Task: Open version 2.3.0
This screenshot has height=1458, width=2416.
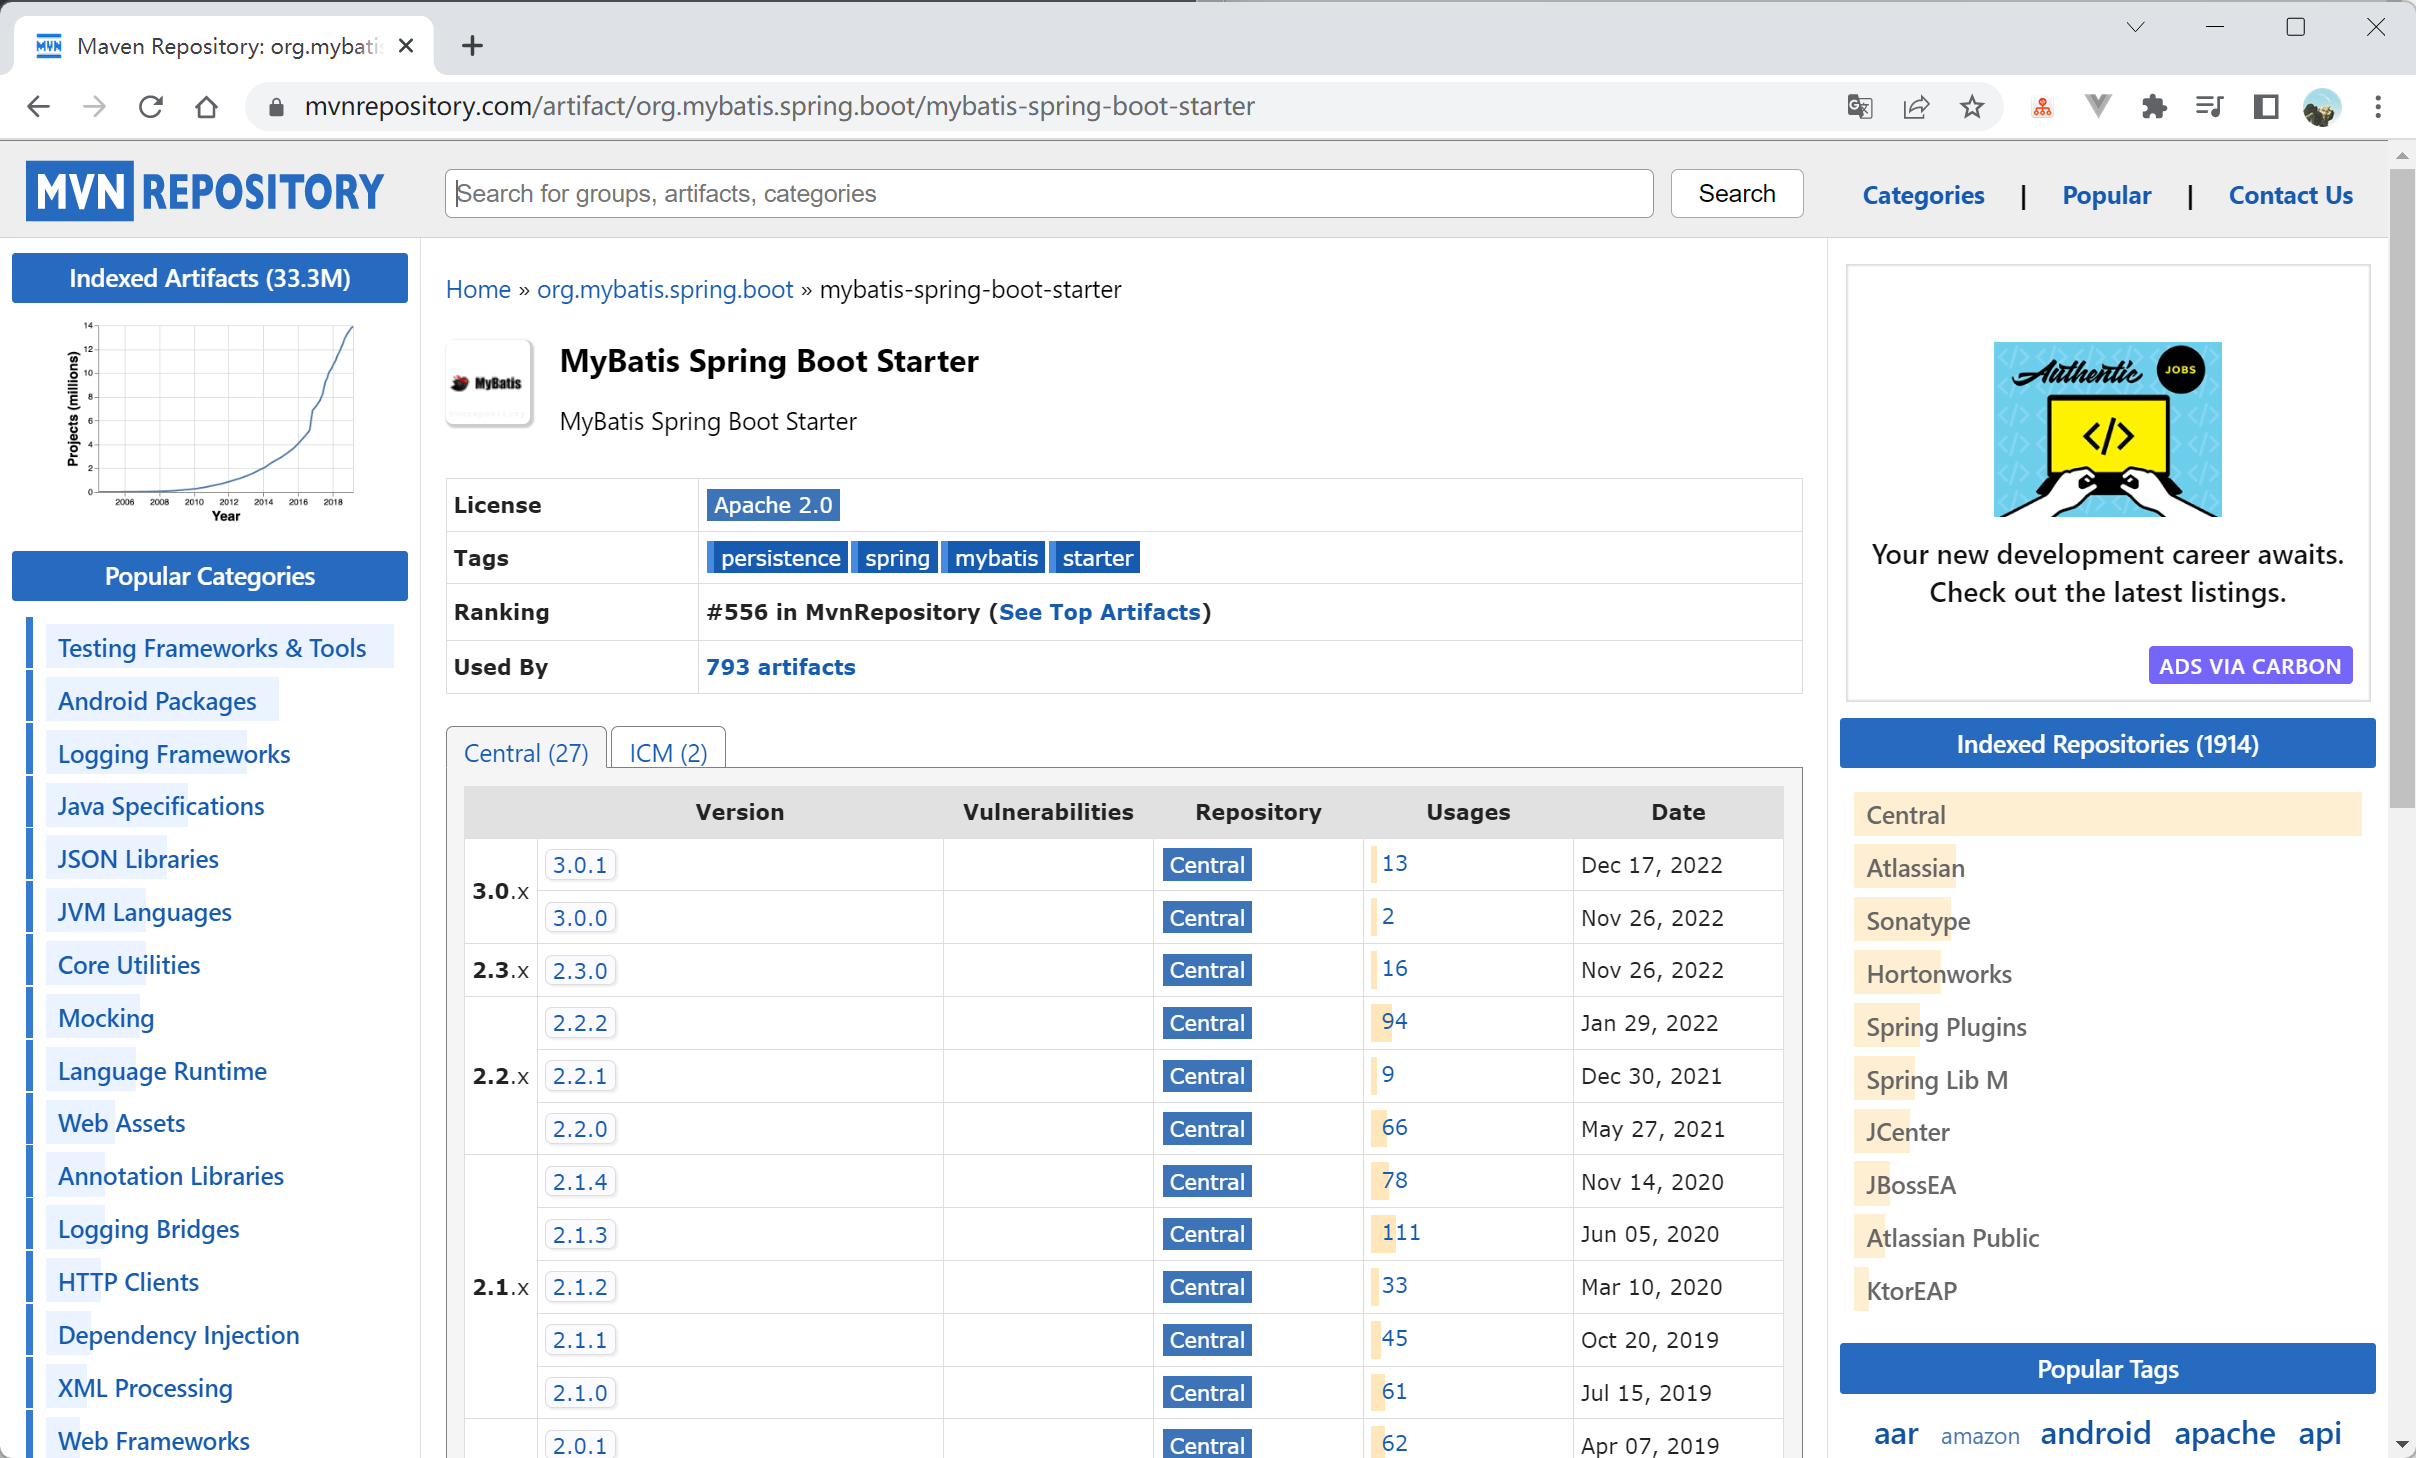Action: (x=580, y=970)
